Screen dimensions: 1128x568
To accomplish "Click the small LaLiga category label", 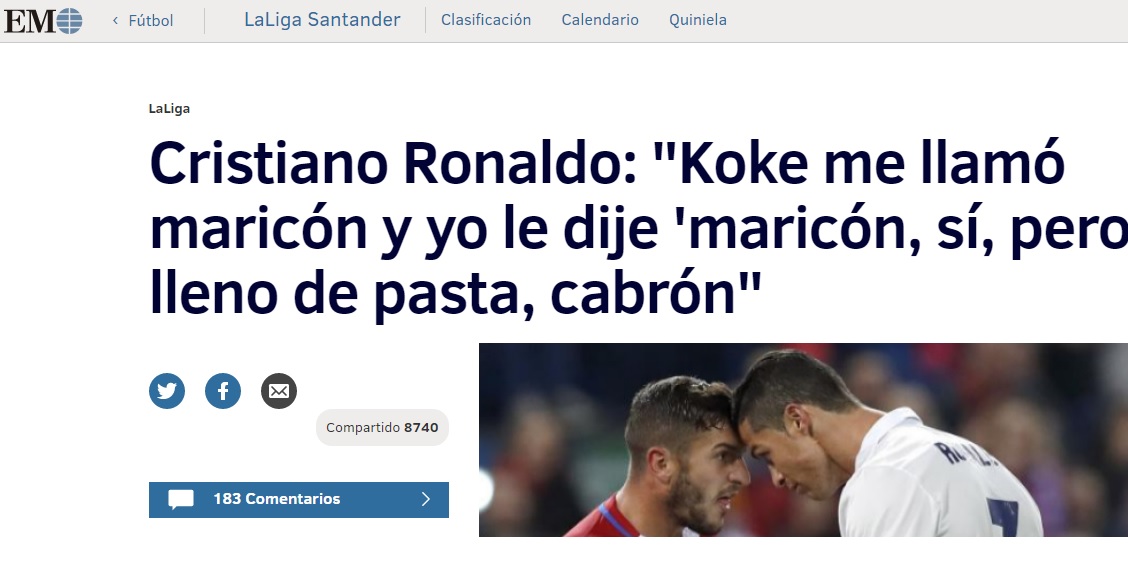I will pos(169,109).
